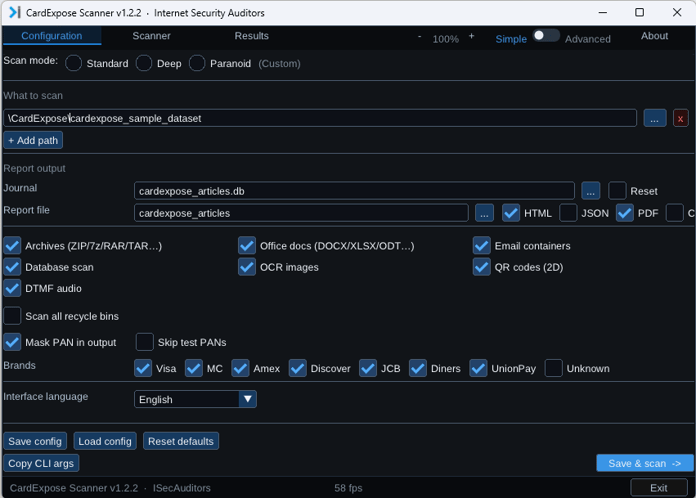Viewport: 696px width, 498px height.
Task: Open the Interface language dropdown
Action: (x=195, y=399)
